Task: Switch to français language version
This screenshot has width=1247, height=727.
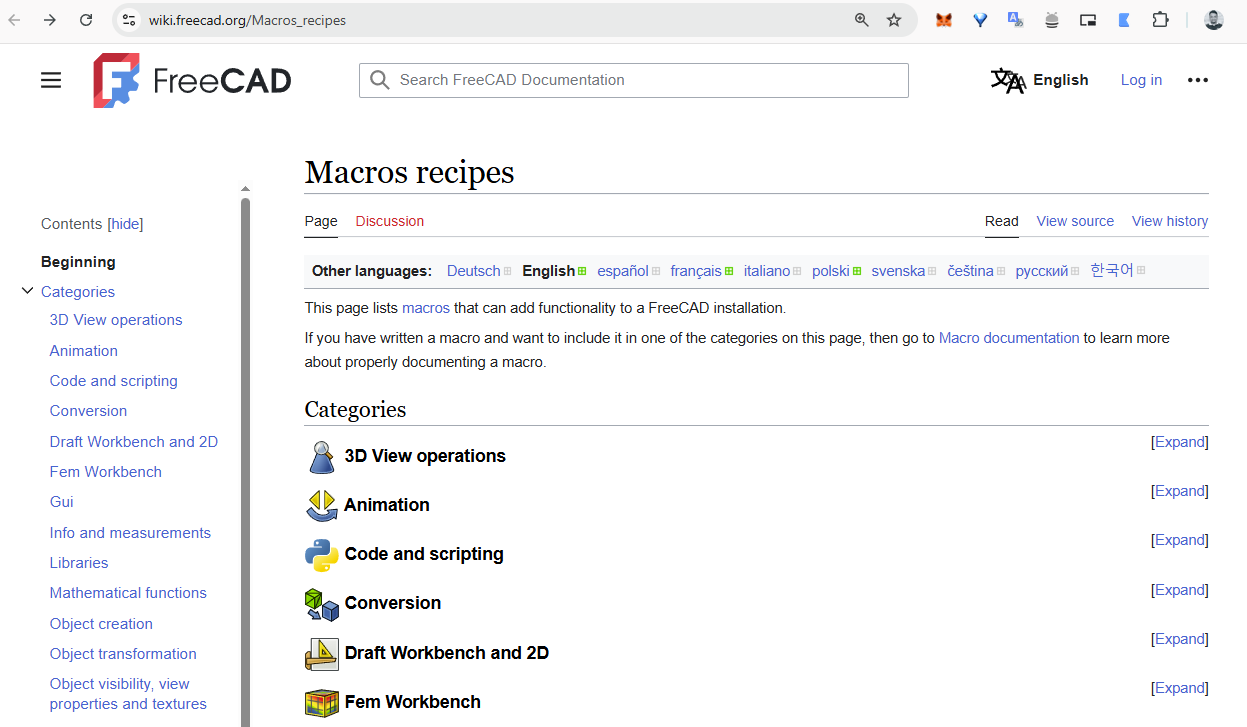Action: [x=696, y=271]
